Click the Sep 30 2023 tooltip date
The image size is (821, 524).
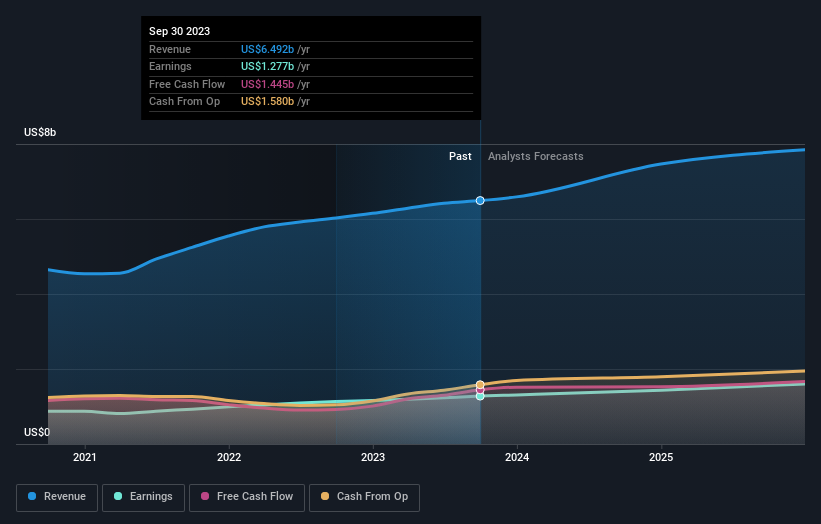pyautogui.click(x=180, y=31)
